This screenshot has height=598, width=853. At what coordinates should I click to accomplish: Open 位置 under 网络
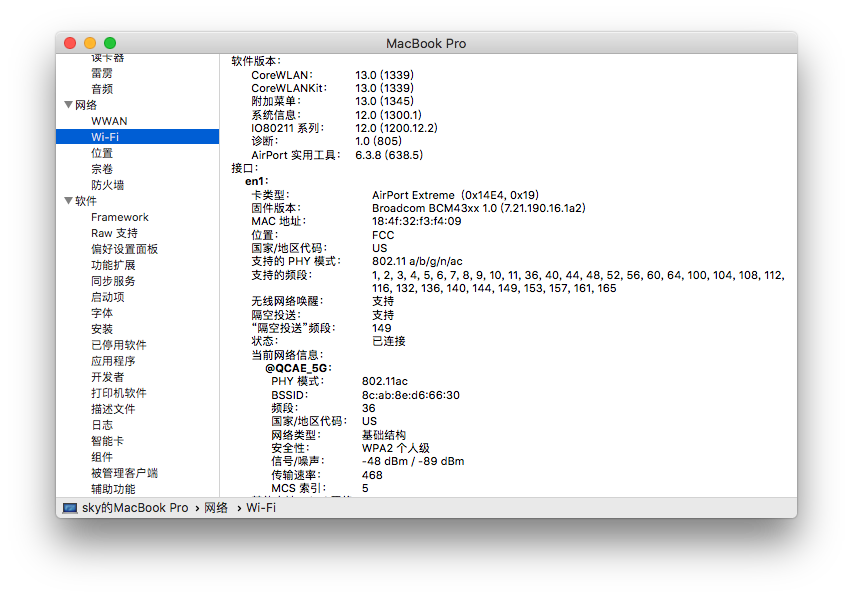pyautogui.click(x=102, y=153)
